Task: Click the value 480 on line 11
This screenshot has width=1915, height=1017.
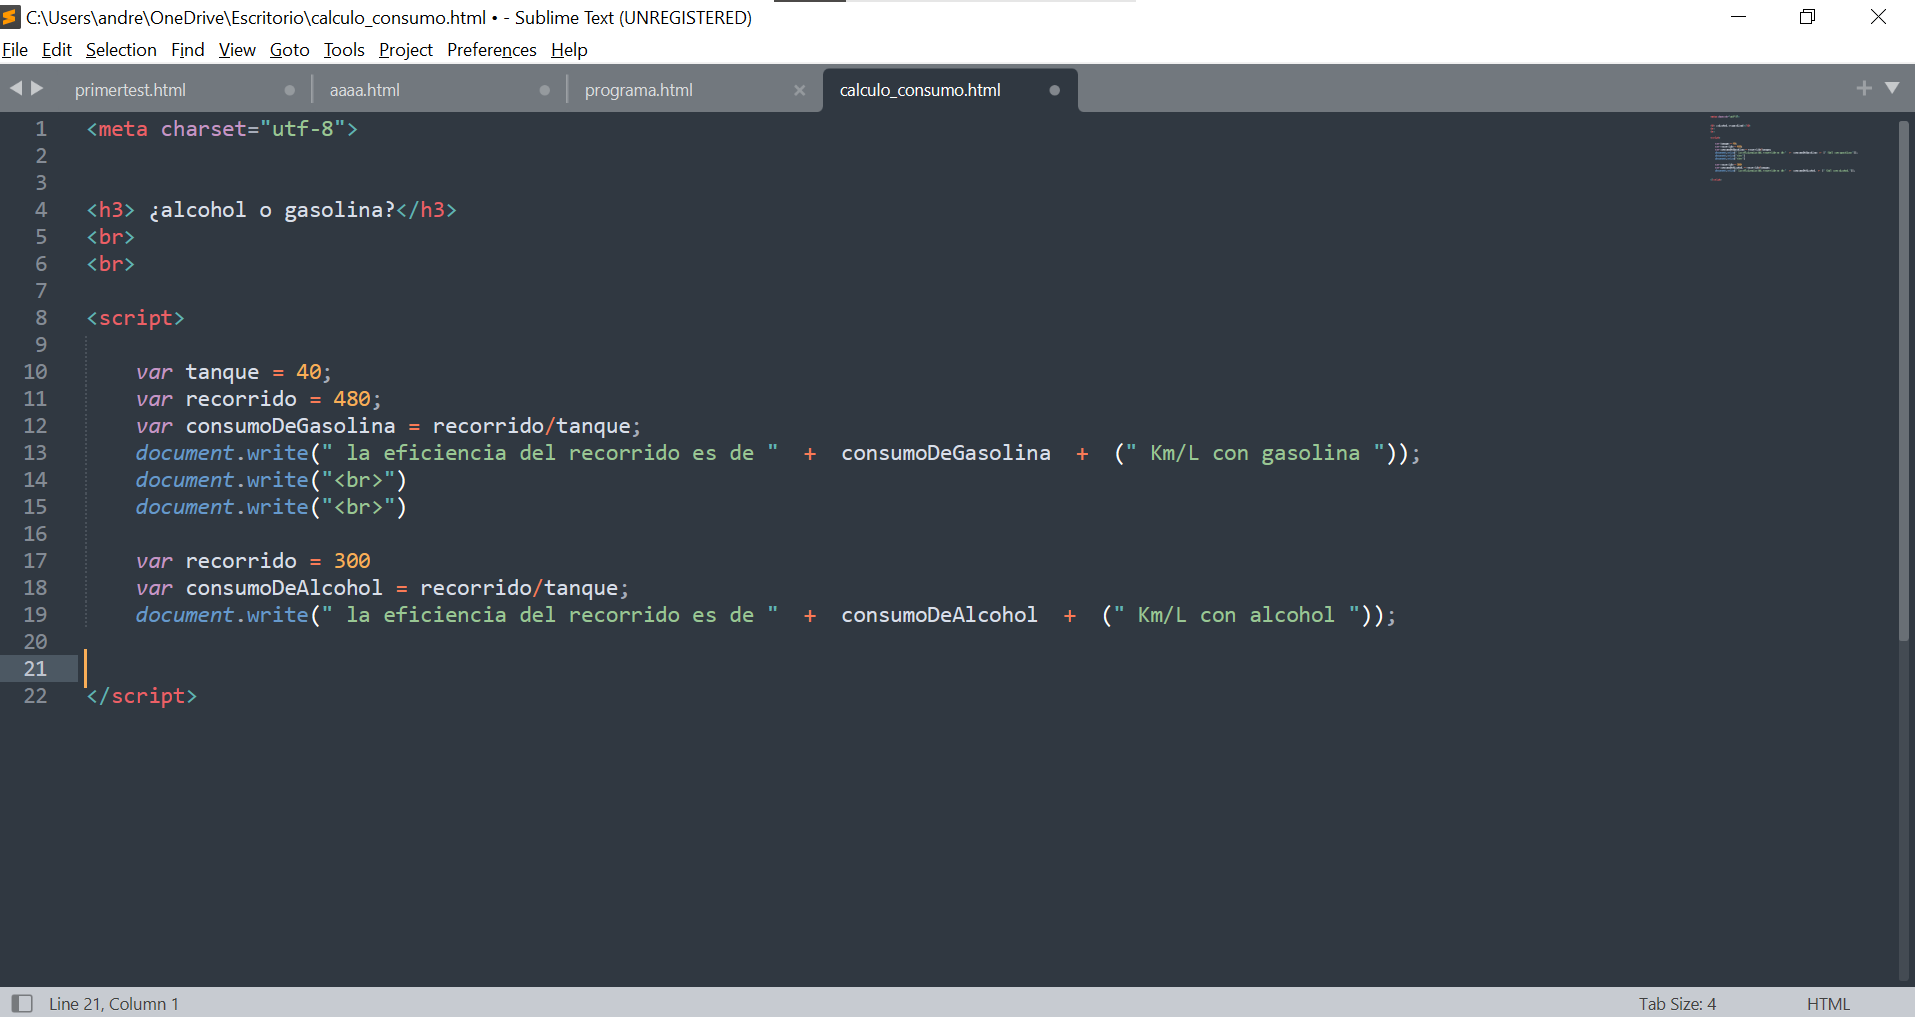Action: click(352, 399)
